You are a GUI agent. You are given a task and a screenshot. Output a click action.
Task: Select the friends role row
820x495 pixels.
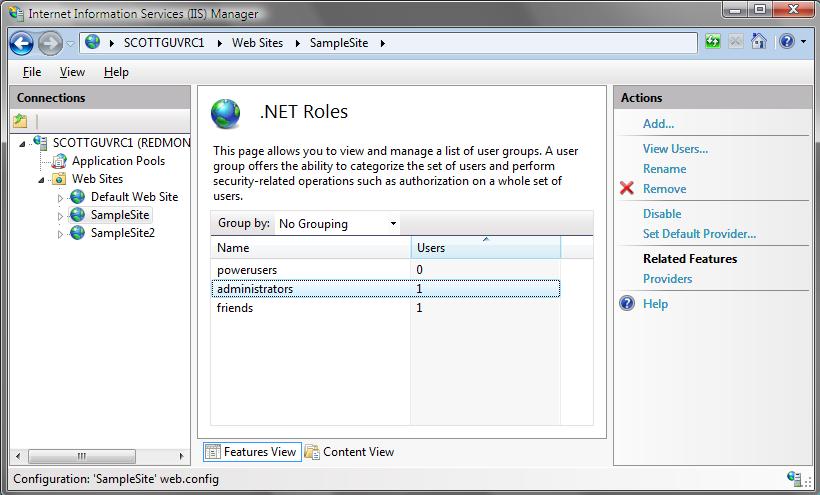385,308
